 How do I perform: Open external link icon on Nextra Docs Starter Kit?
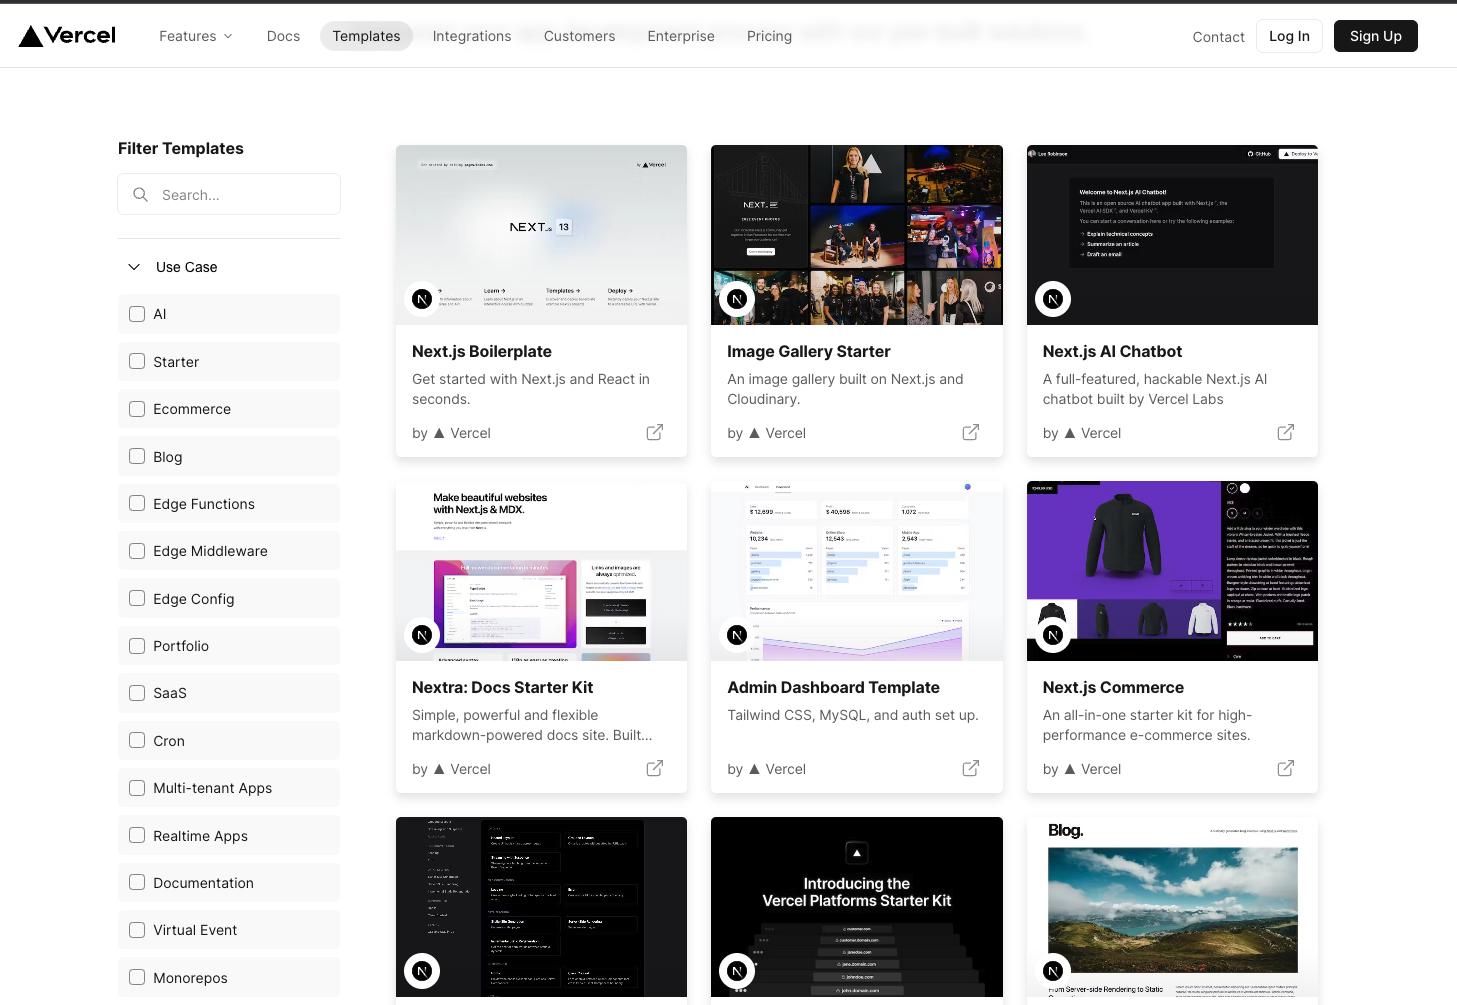click(655, 768)
